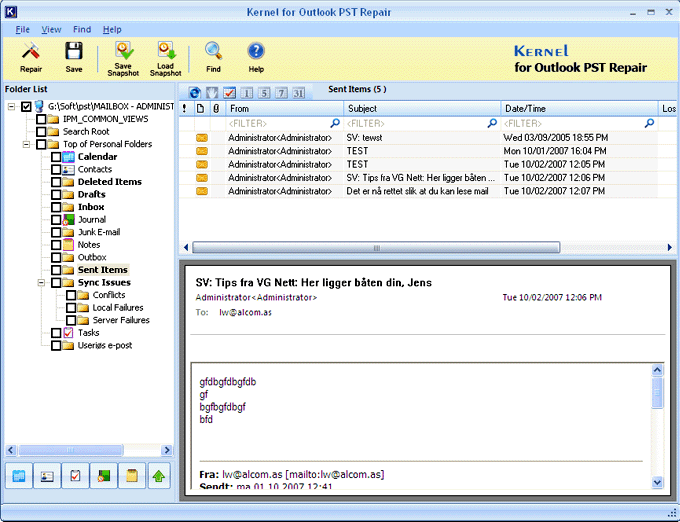
Task: Sort by the Subject column header
Action: (x=422, y=108)
